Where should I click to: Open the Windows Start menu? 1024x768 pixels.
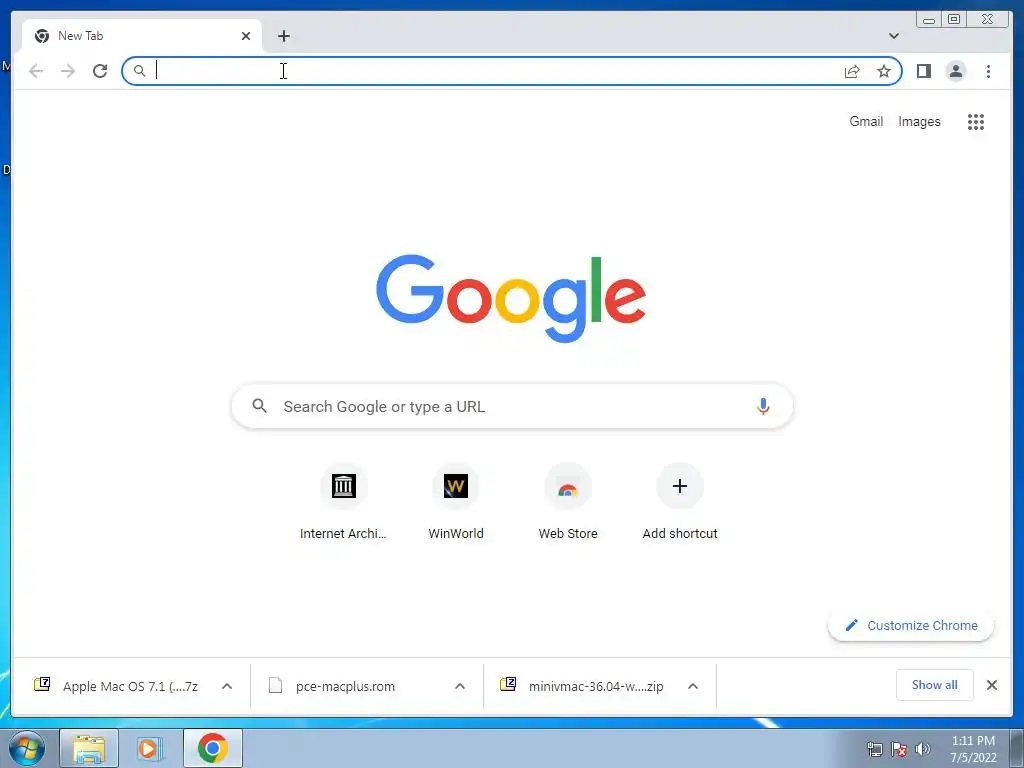coord(27,748)
